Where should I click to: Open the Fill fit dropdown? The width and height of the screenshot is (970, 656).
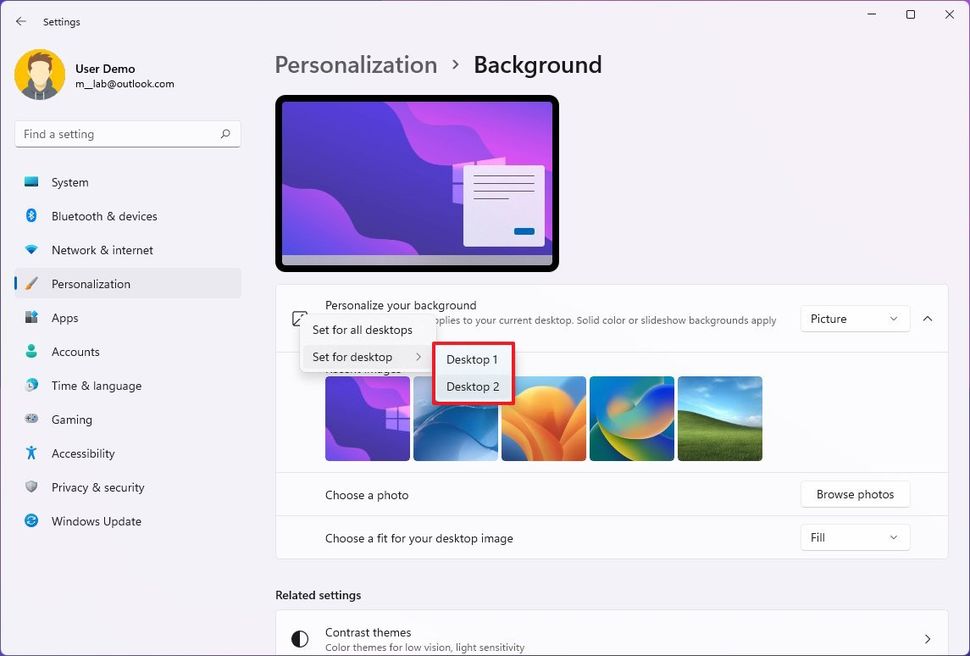(x=854, y=538)
